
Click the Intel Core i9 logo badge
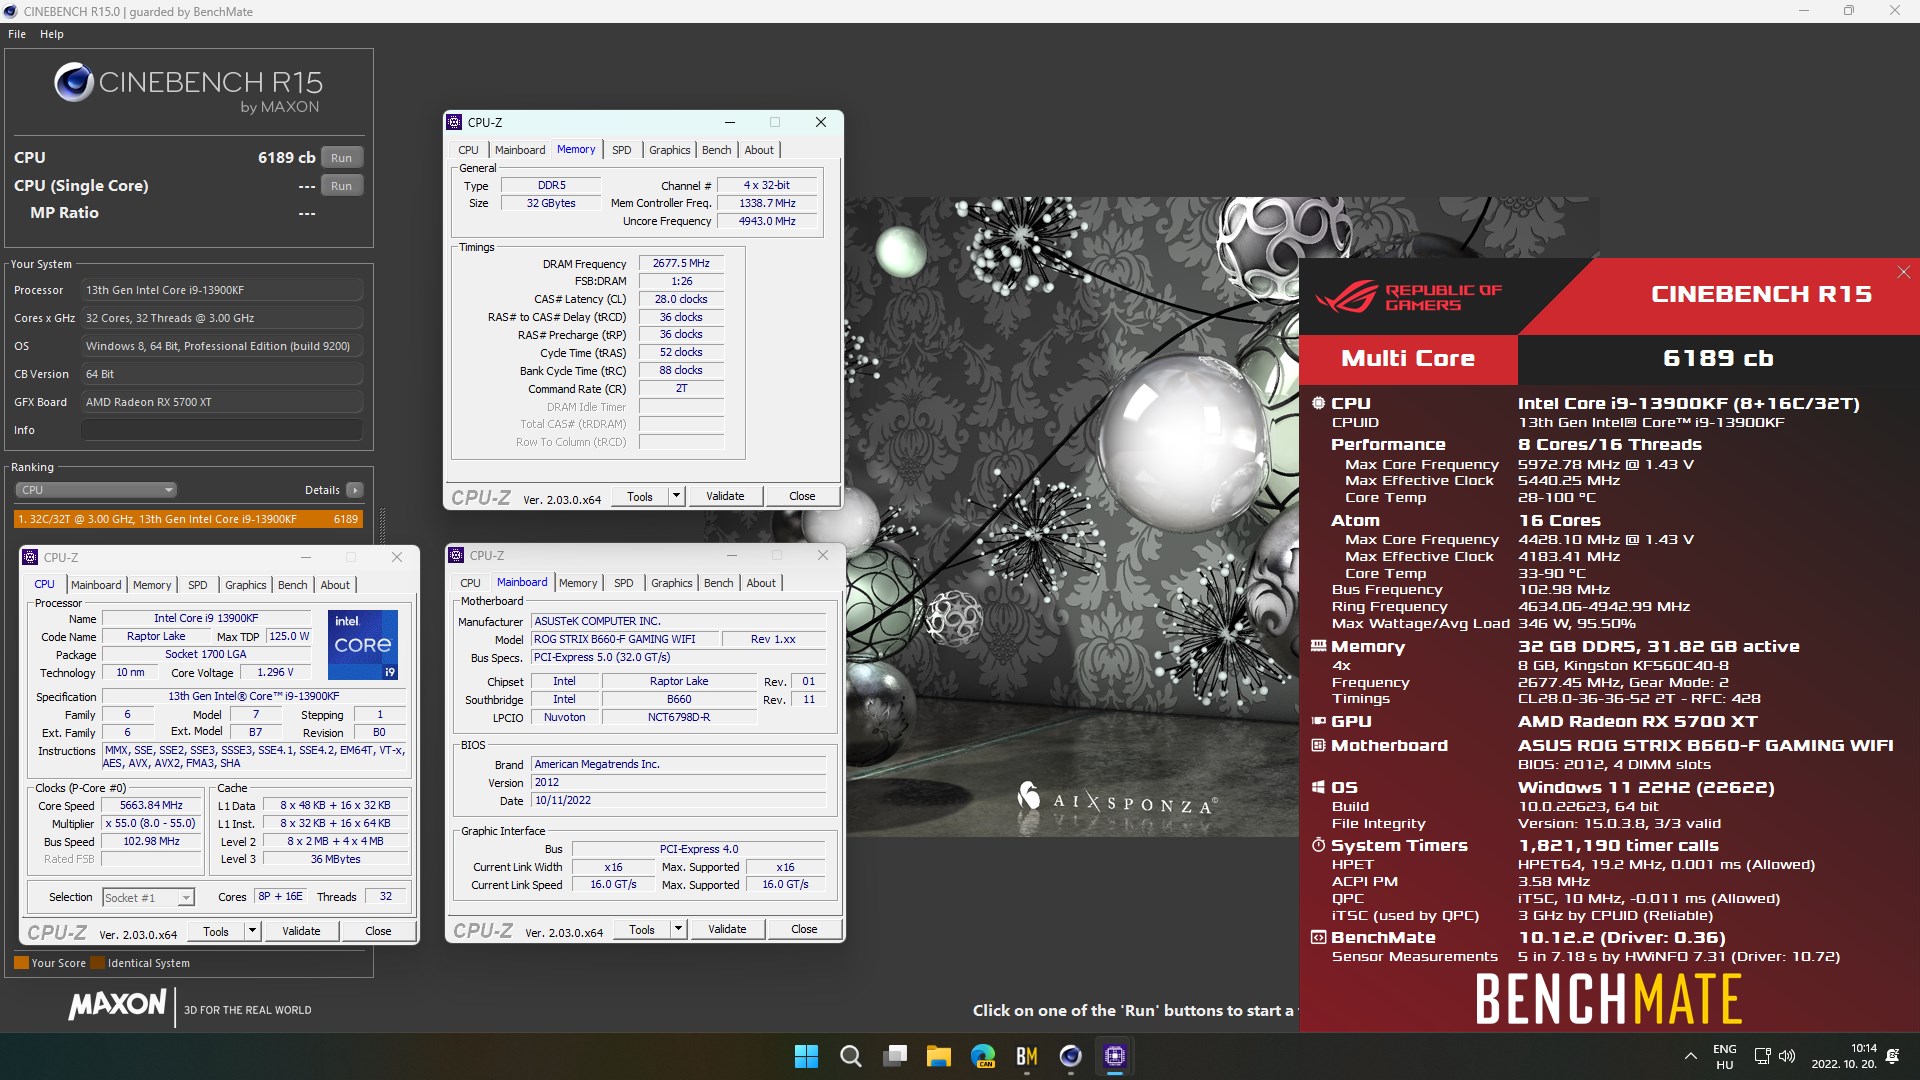pos(363,645)
